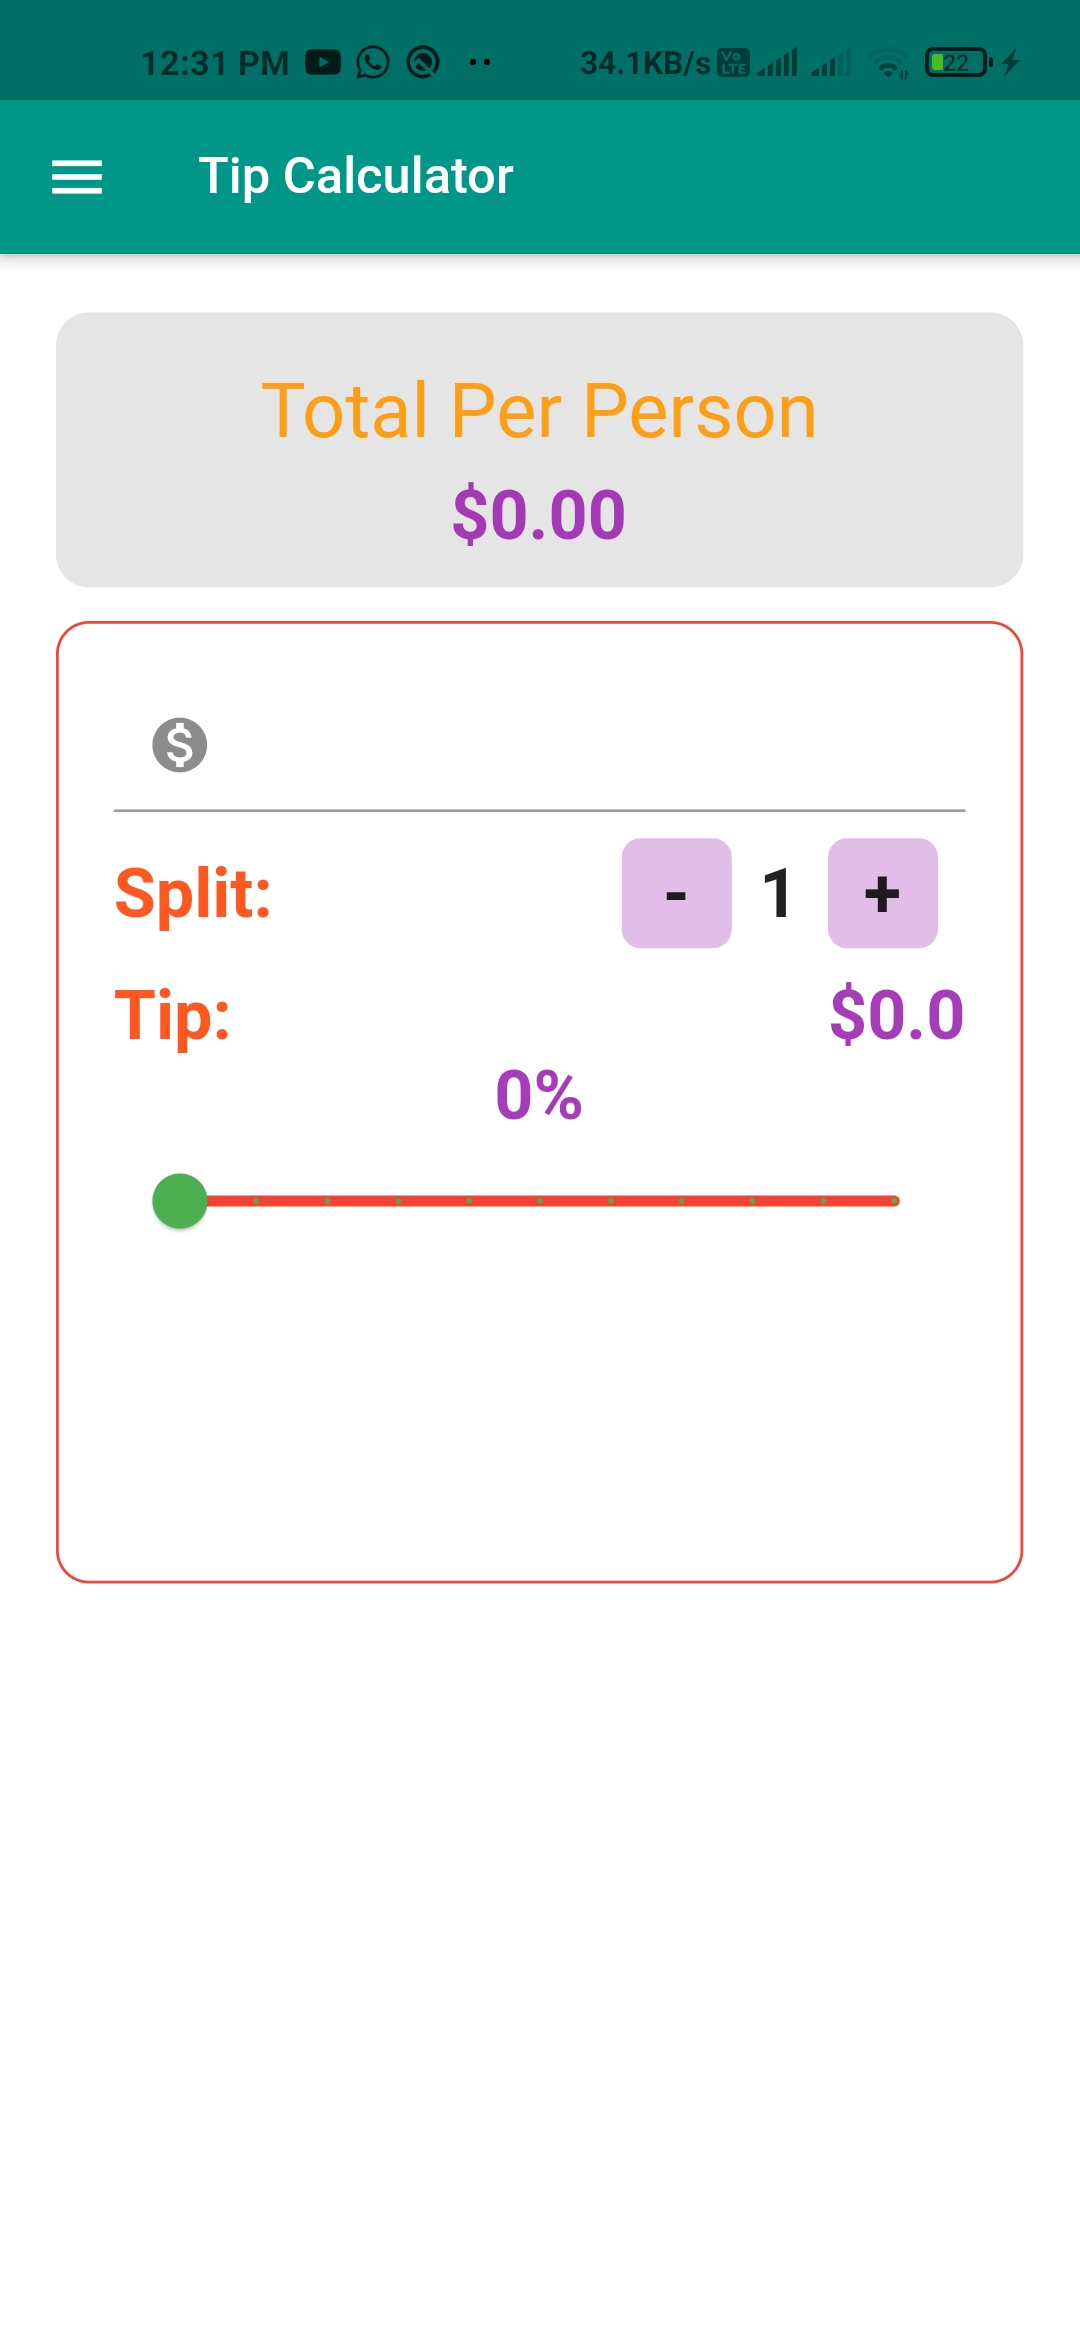Open the navigation drawer with the hamburger menu
The height and width of the screenshot is (2340, 1080).
point(77,176)
